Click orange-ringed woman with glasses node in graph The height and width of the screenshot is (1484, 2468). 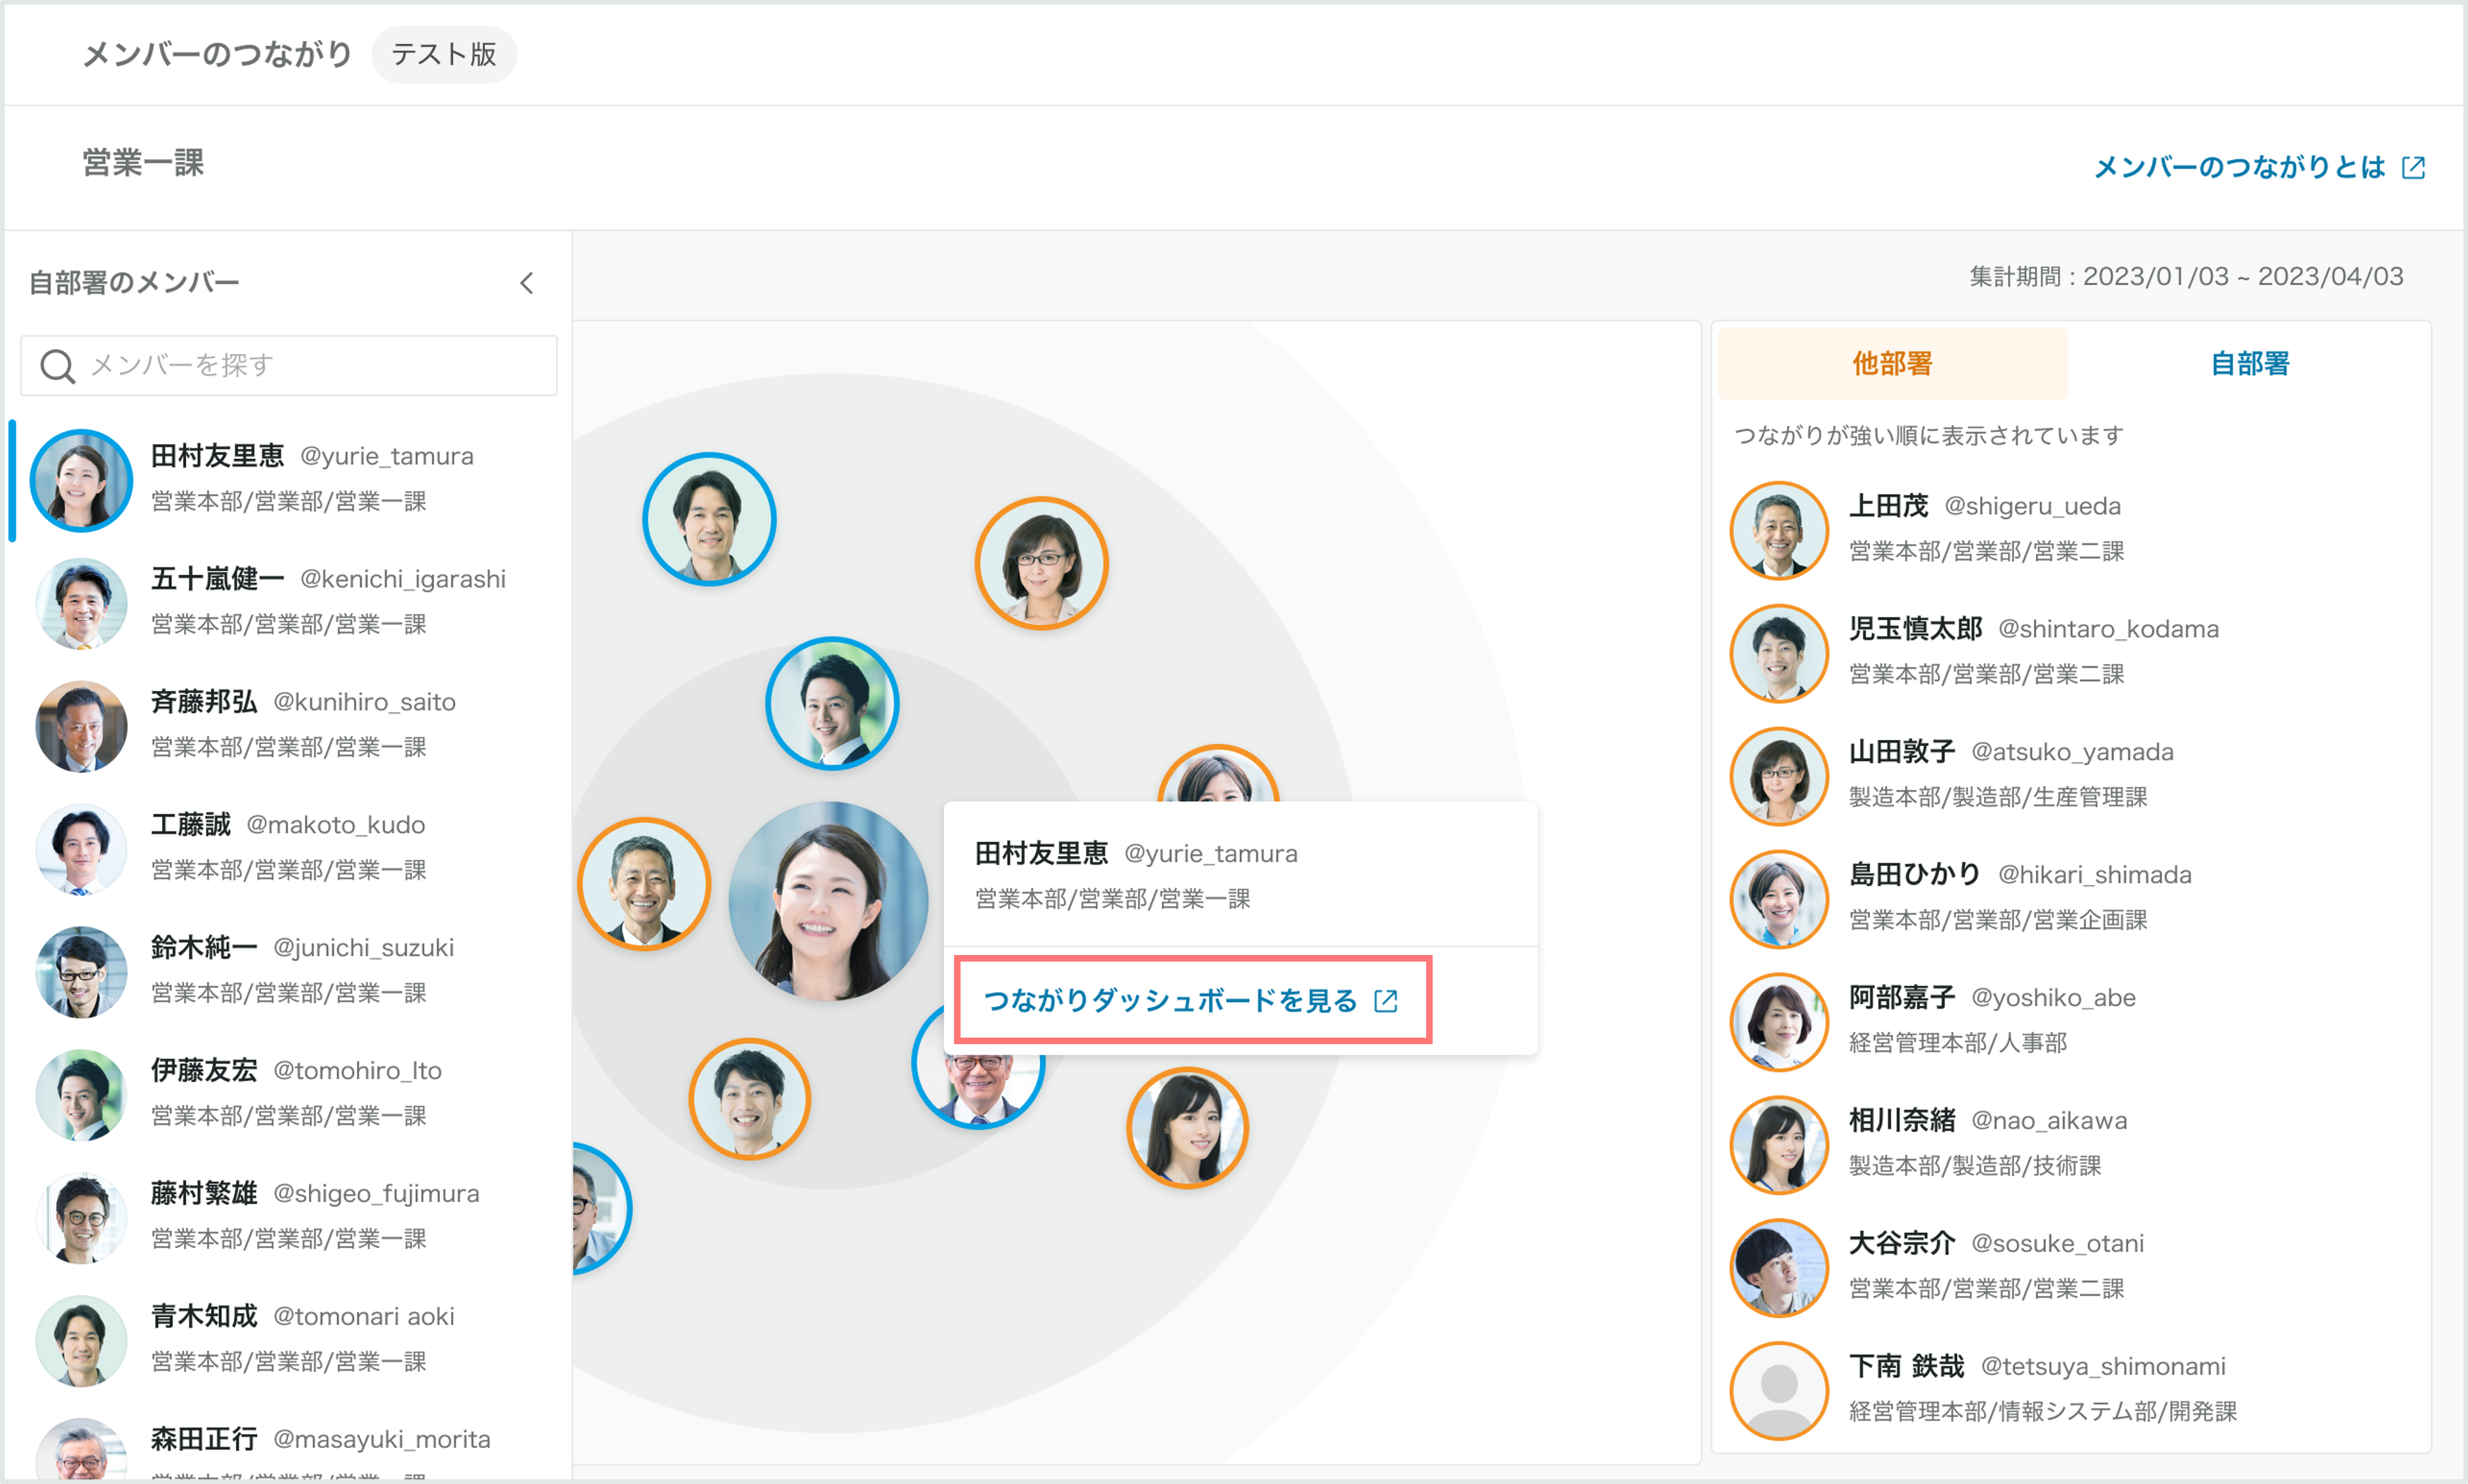click(x=1042, y=564)
